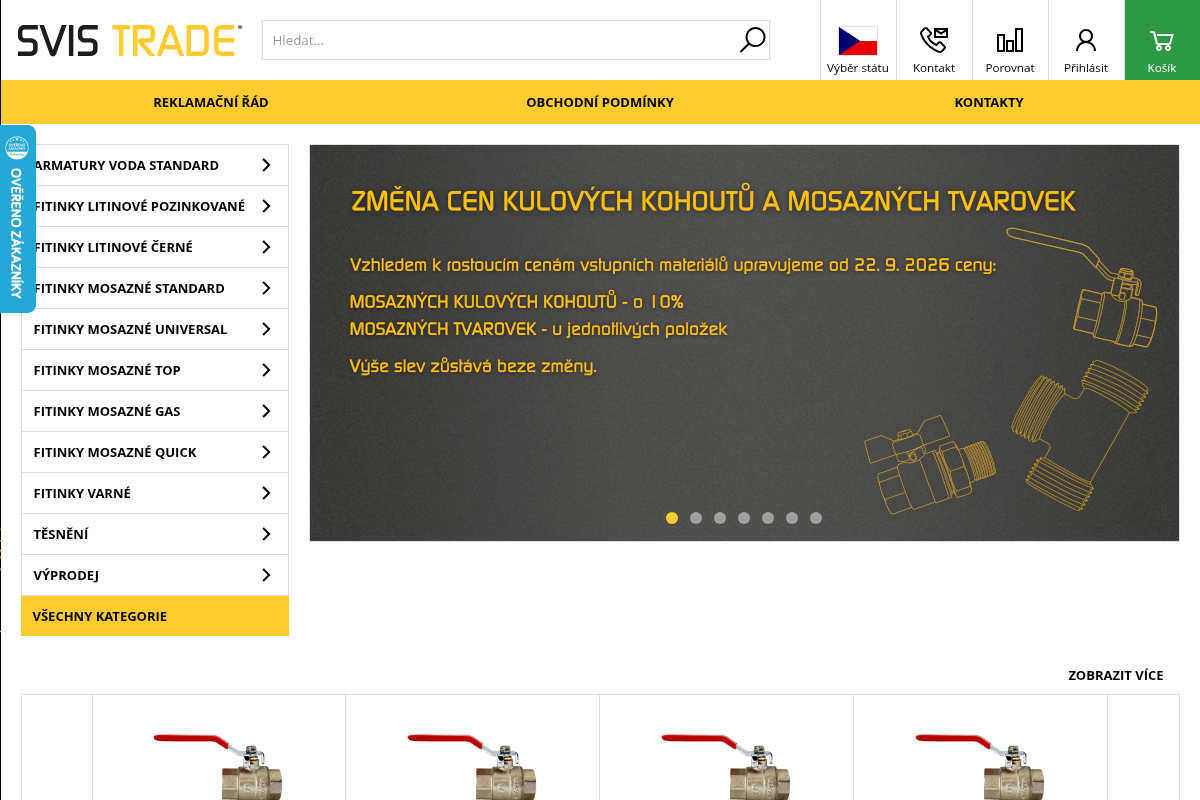The image size is (1200, 800).
Task: Open Kontakty menu item
Action: tap(989, 102)
